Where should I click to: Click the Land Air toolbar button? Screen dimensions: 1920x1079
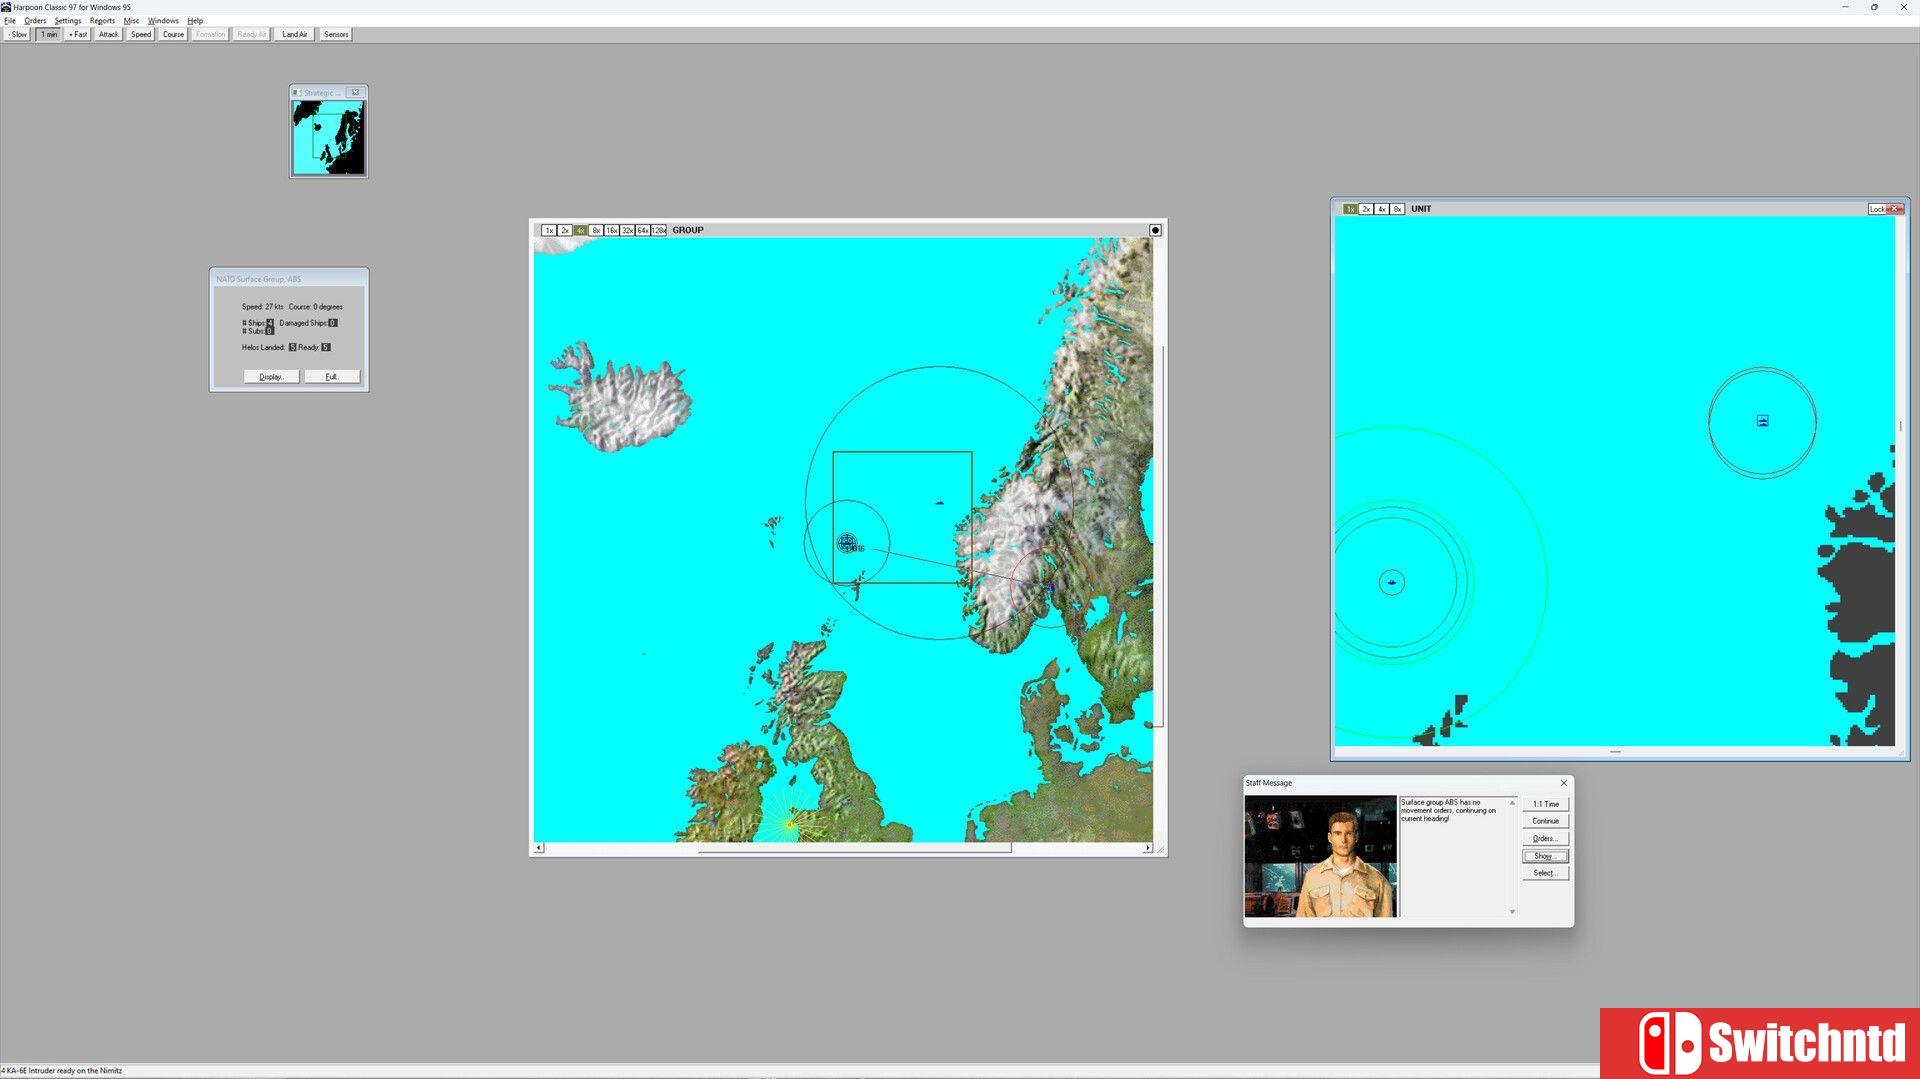295,34
